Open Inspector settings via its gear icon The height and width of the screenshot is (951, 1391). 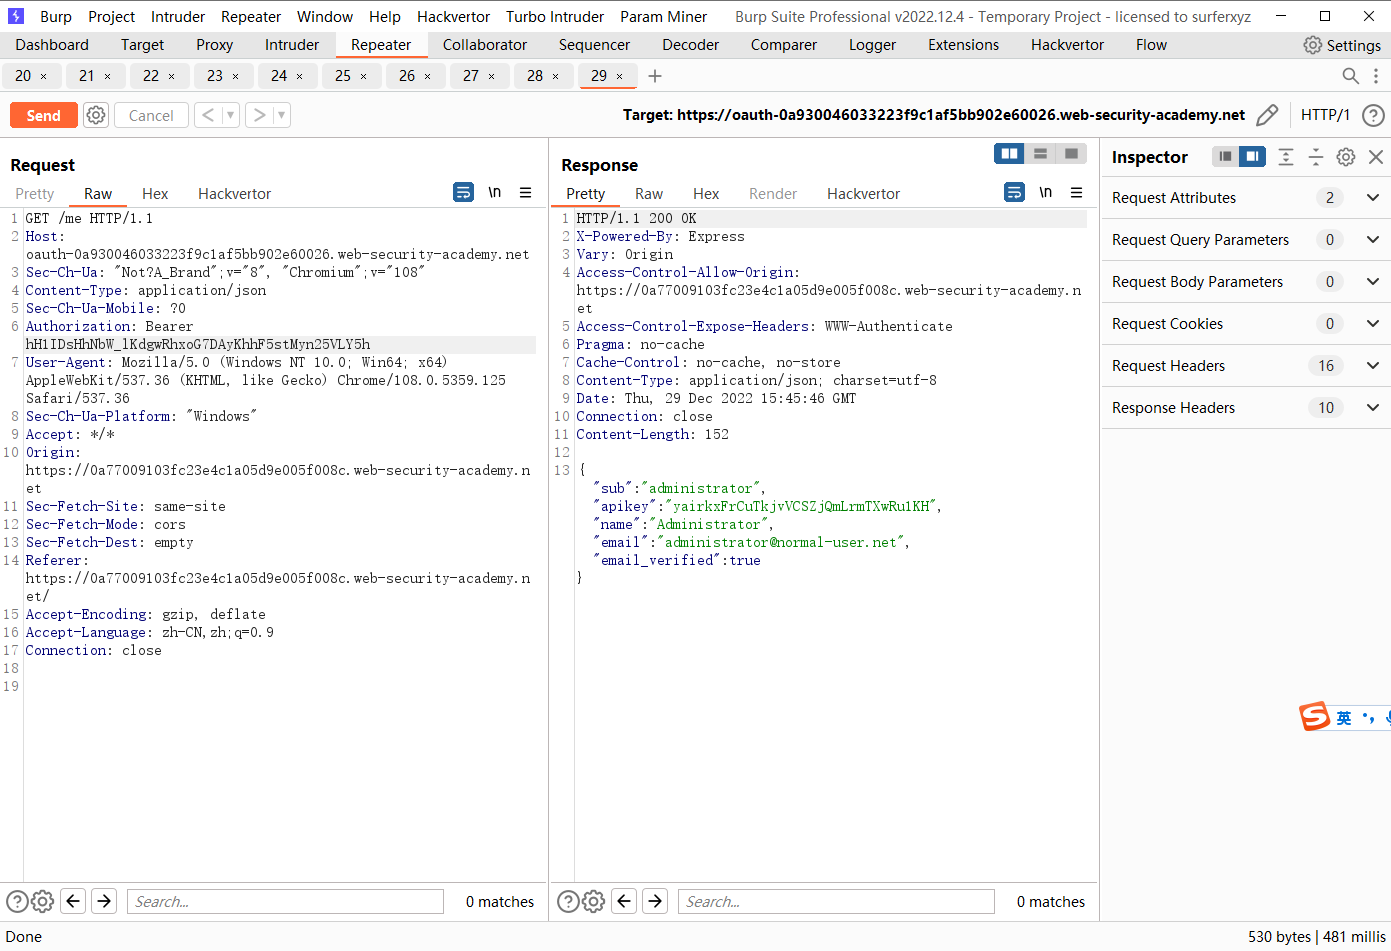pyautogui.click(x=1345, y=157)
